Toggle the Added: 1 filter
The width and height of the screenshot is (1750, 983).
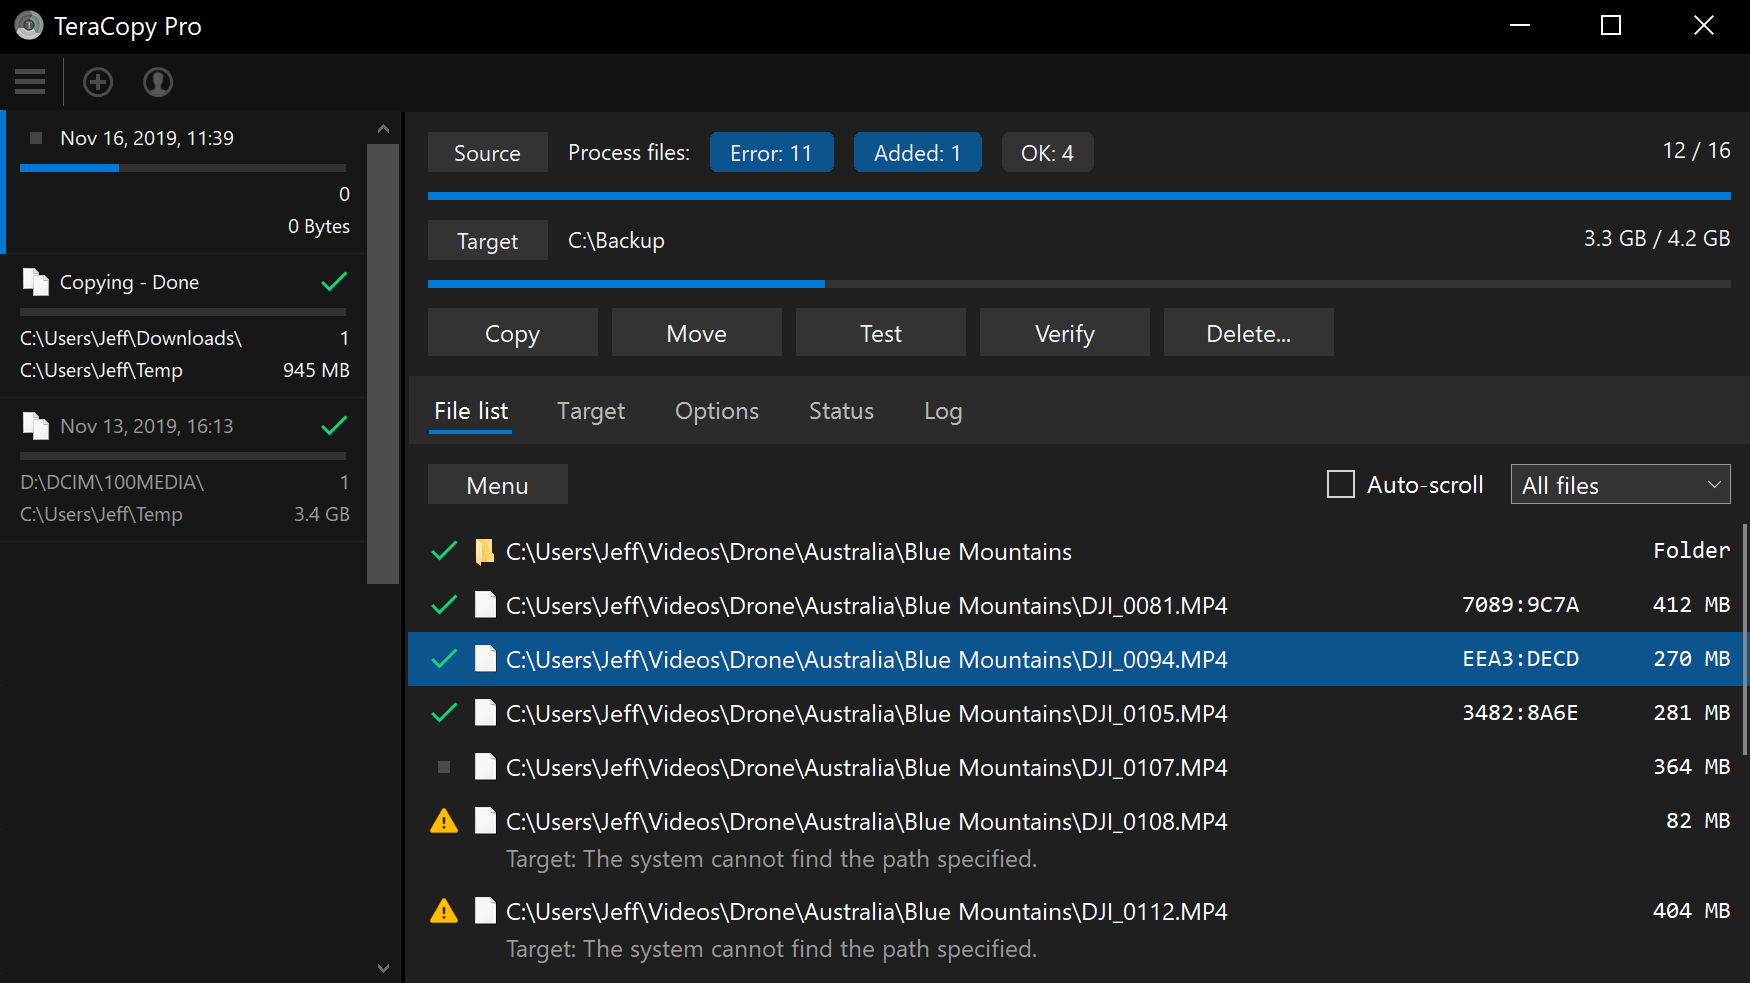click(x=917, y=152)
